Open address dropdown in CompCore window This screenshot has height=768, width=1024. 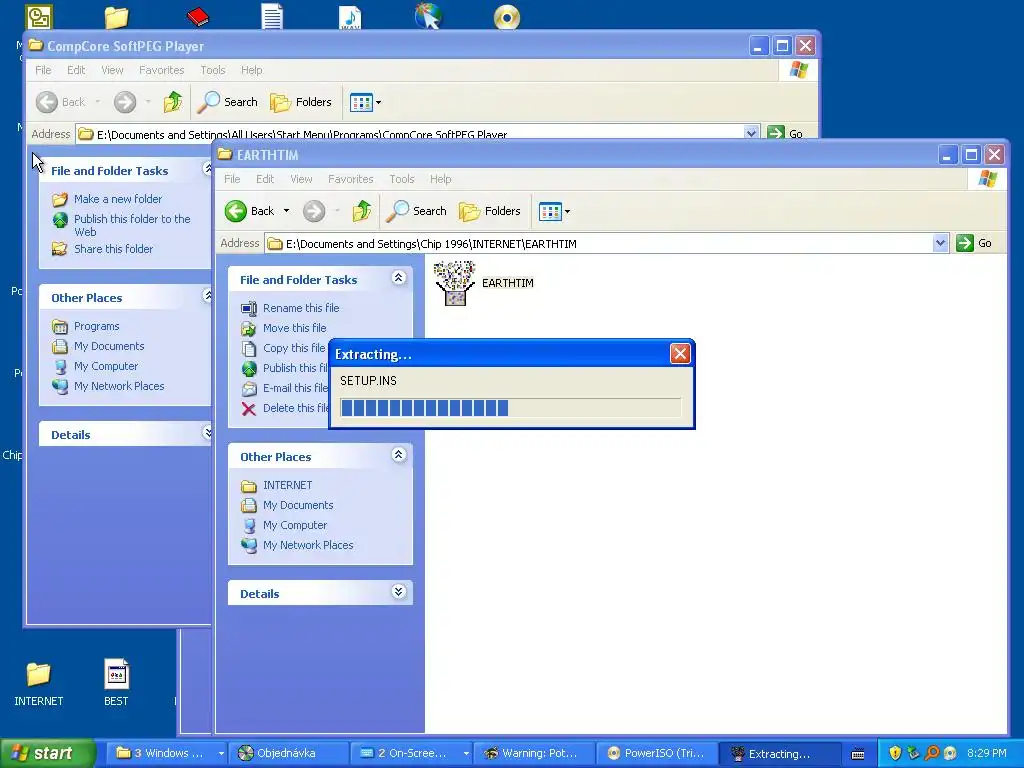[x=751, y=133]
